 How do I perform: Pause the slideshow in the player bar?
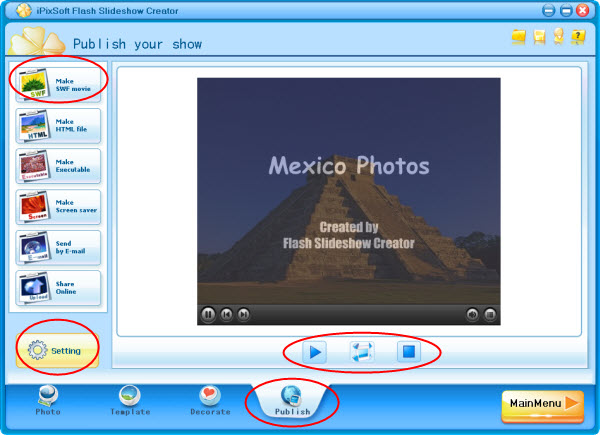point(208,314)
